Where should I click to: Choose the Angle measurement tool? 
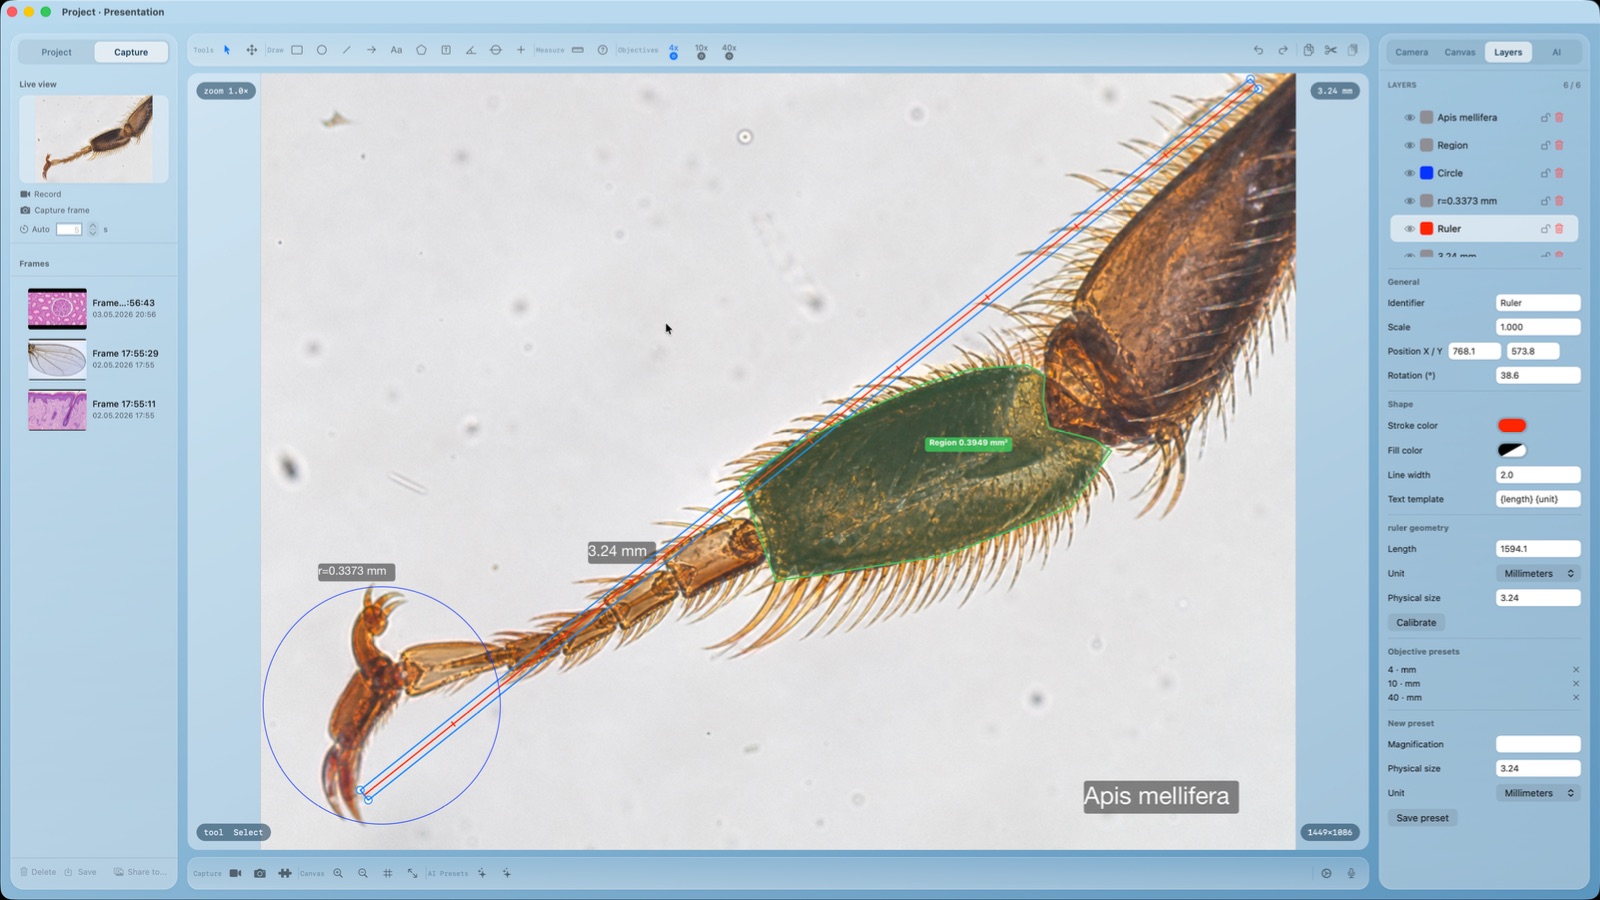[471, 50]
